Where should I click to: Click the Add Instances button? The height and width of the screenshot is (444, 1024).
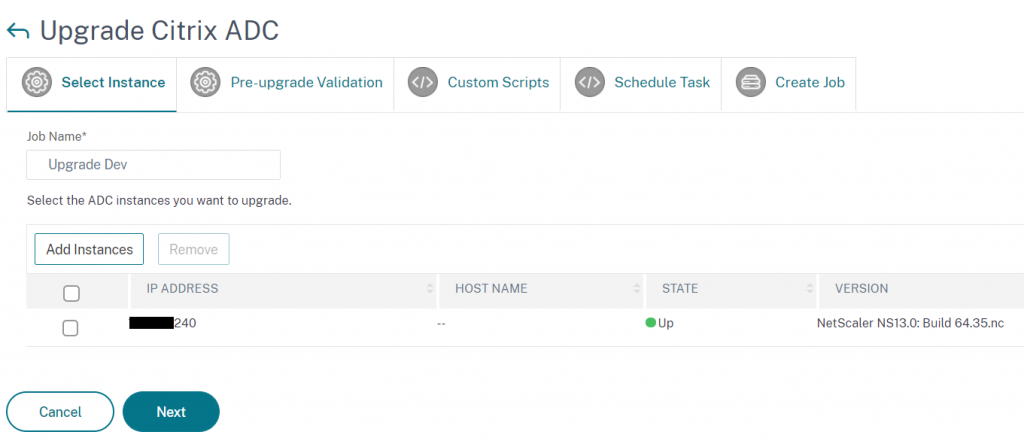coord(89,249)
